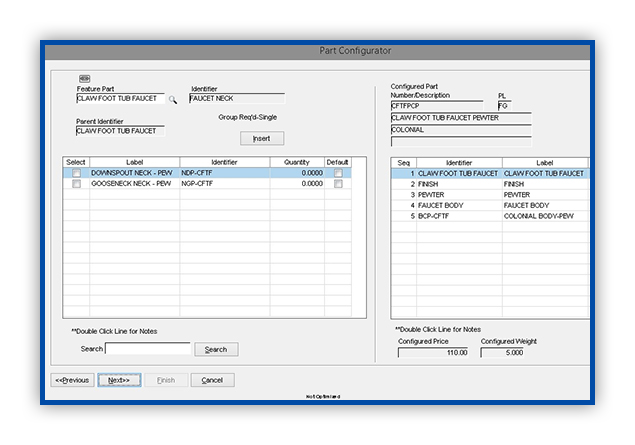Go back with <<Previous button

pyautogui.click(x=72, y=380)
